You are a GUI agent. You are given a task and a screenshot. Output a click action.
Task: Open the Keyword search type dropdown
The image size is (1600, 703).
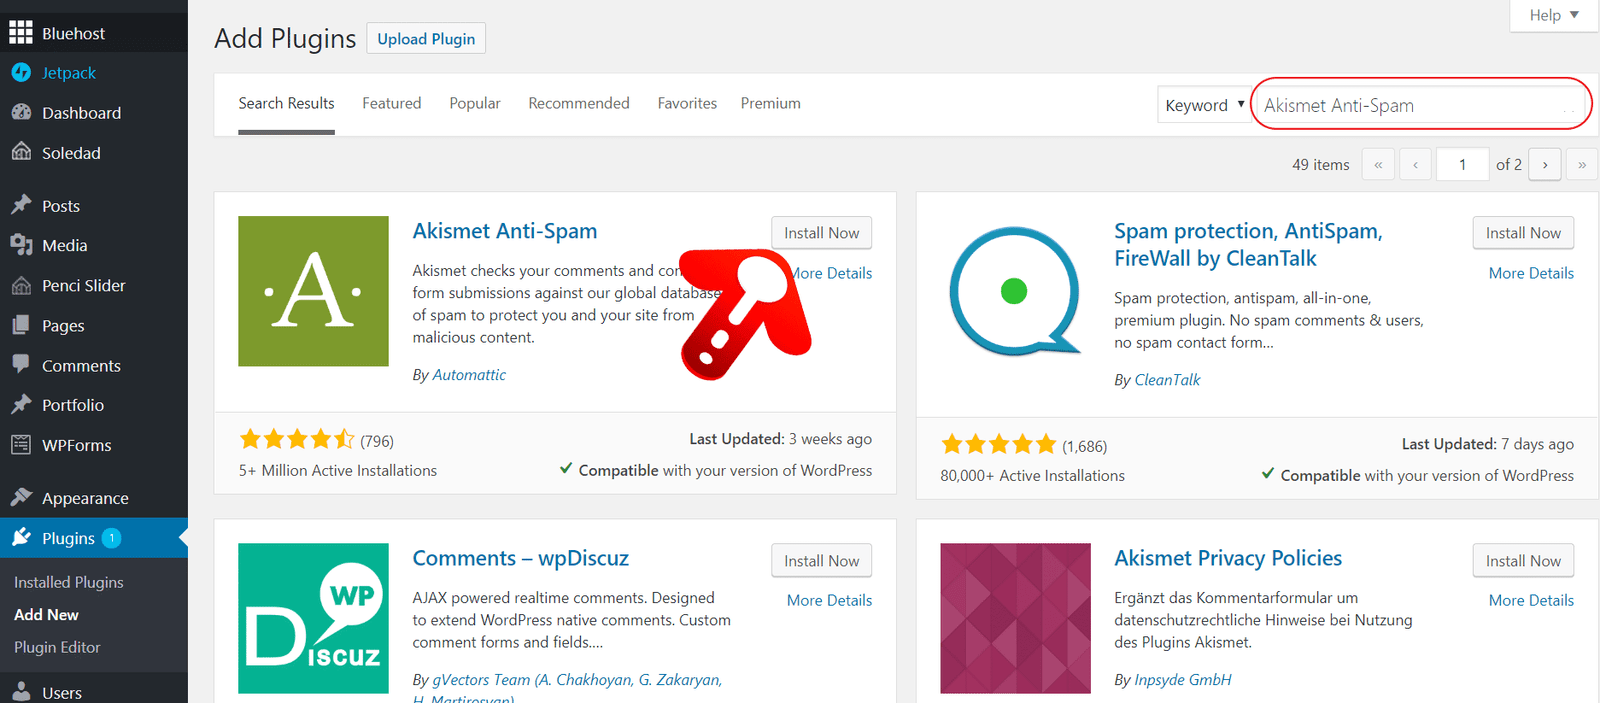pyautogui.click(x=1204, y=105)
